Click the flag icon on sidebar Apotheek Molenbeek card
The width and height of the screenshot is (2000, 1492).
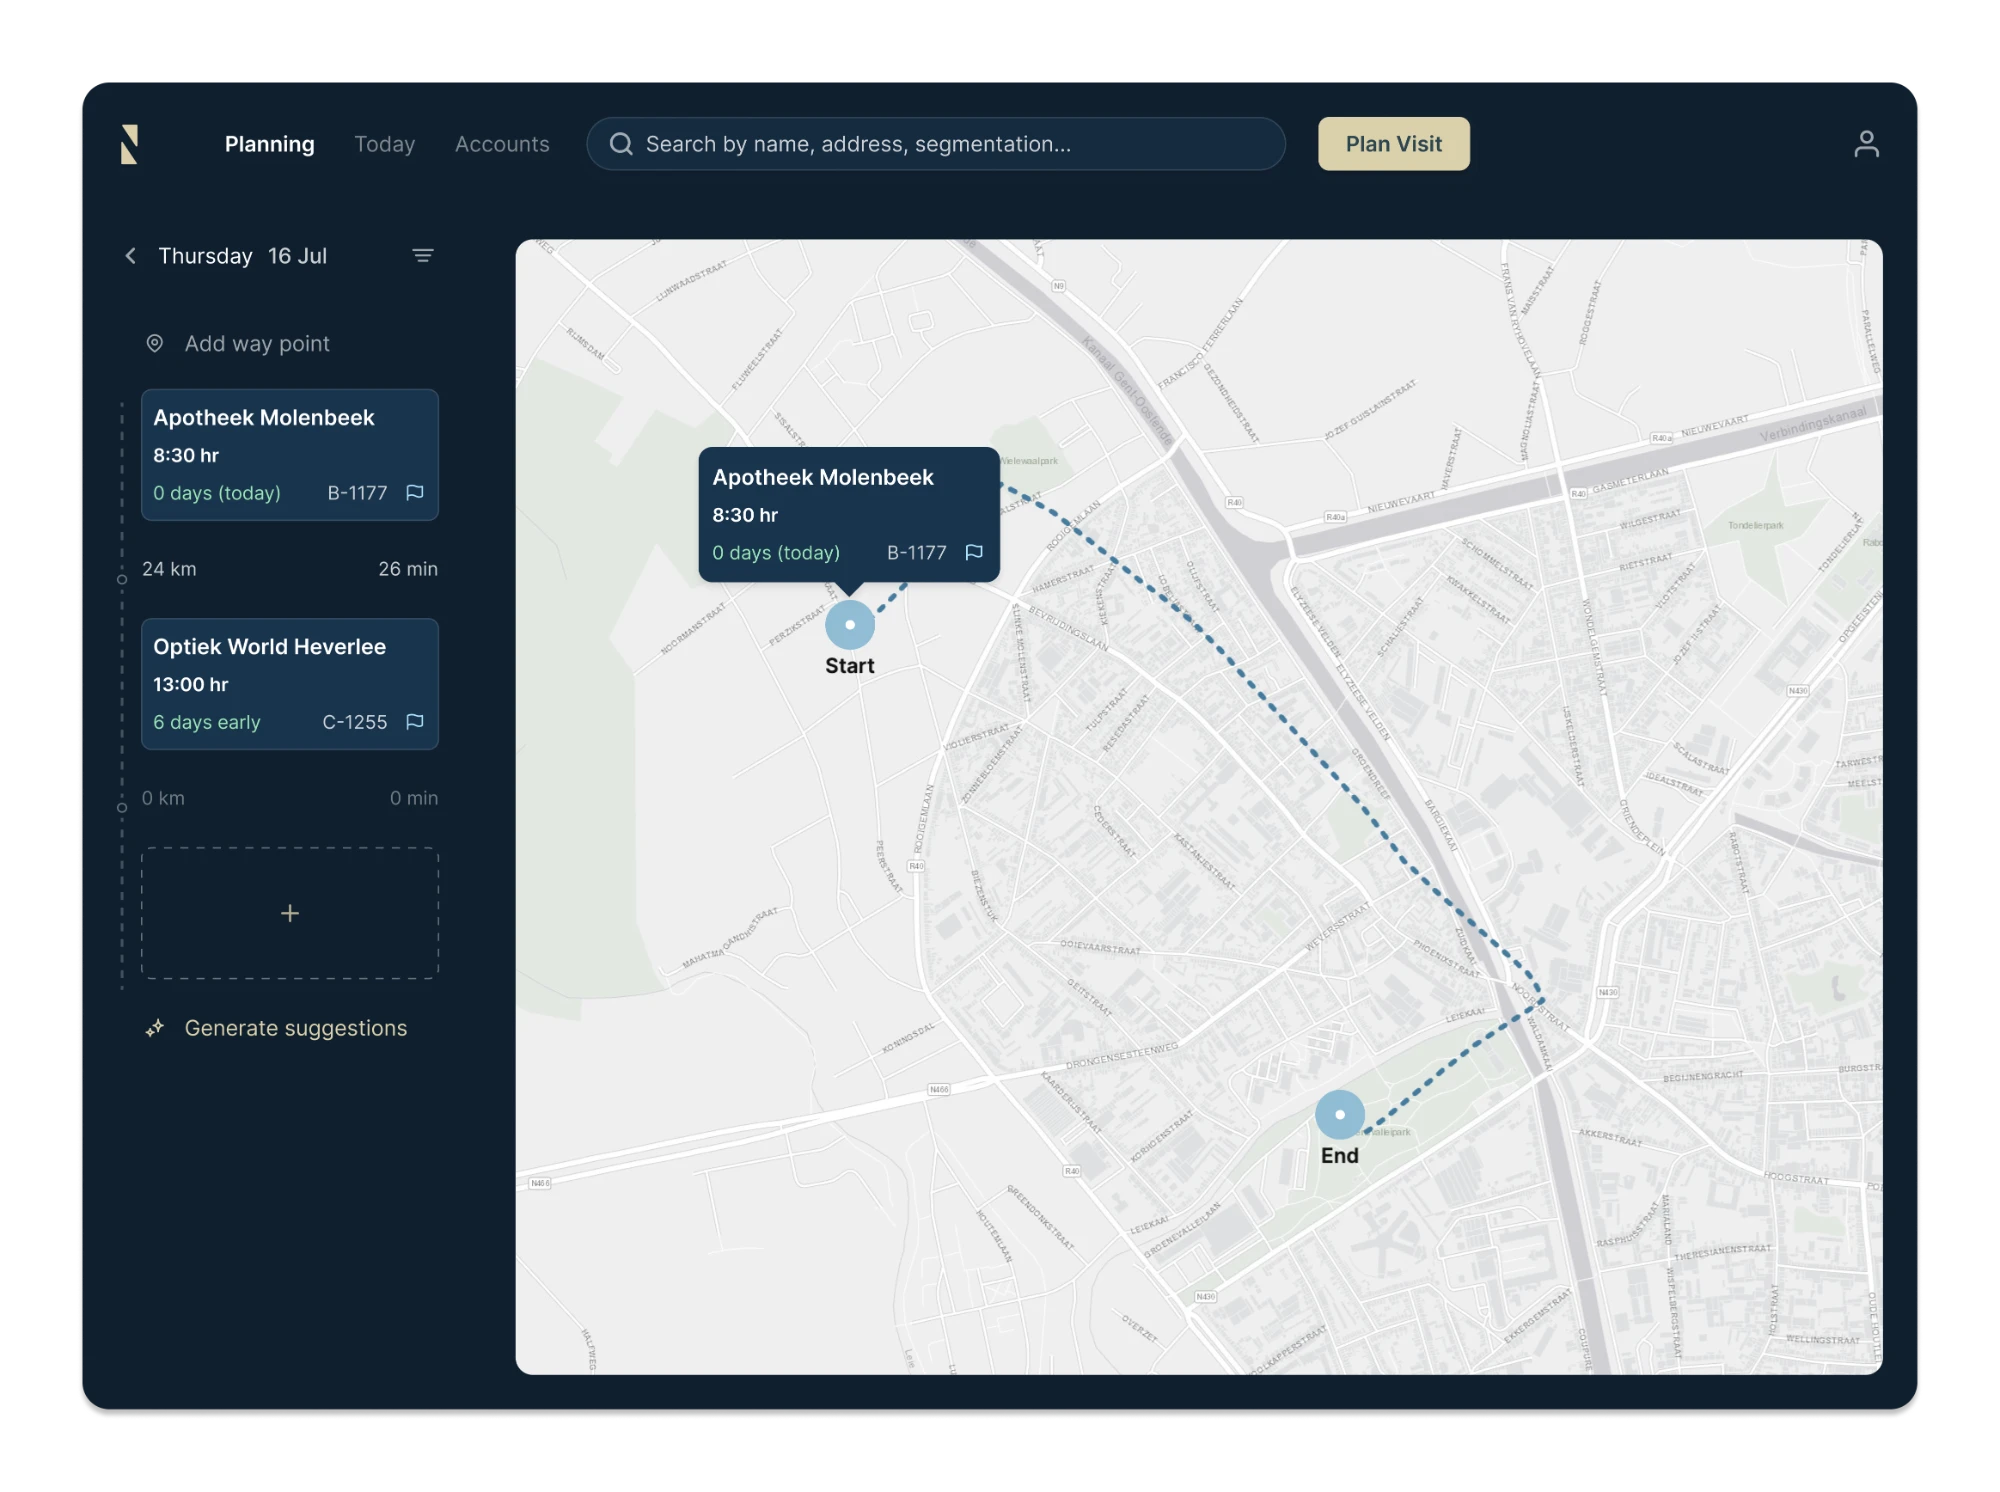pyautogui.click(x=415, y=492)
